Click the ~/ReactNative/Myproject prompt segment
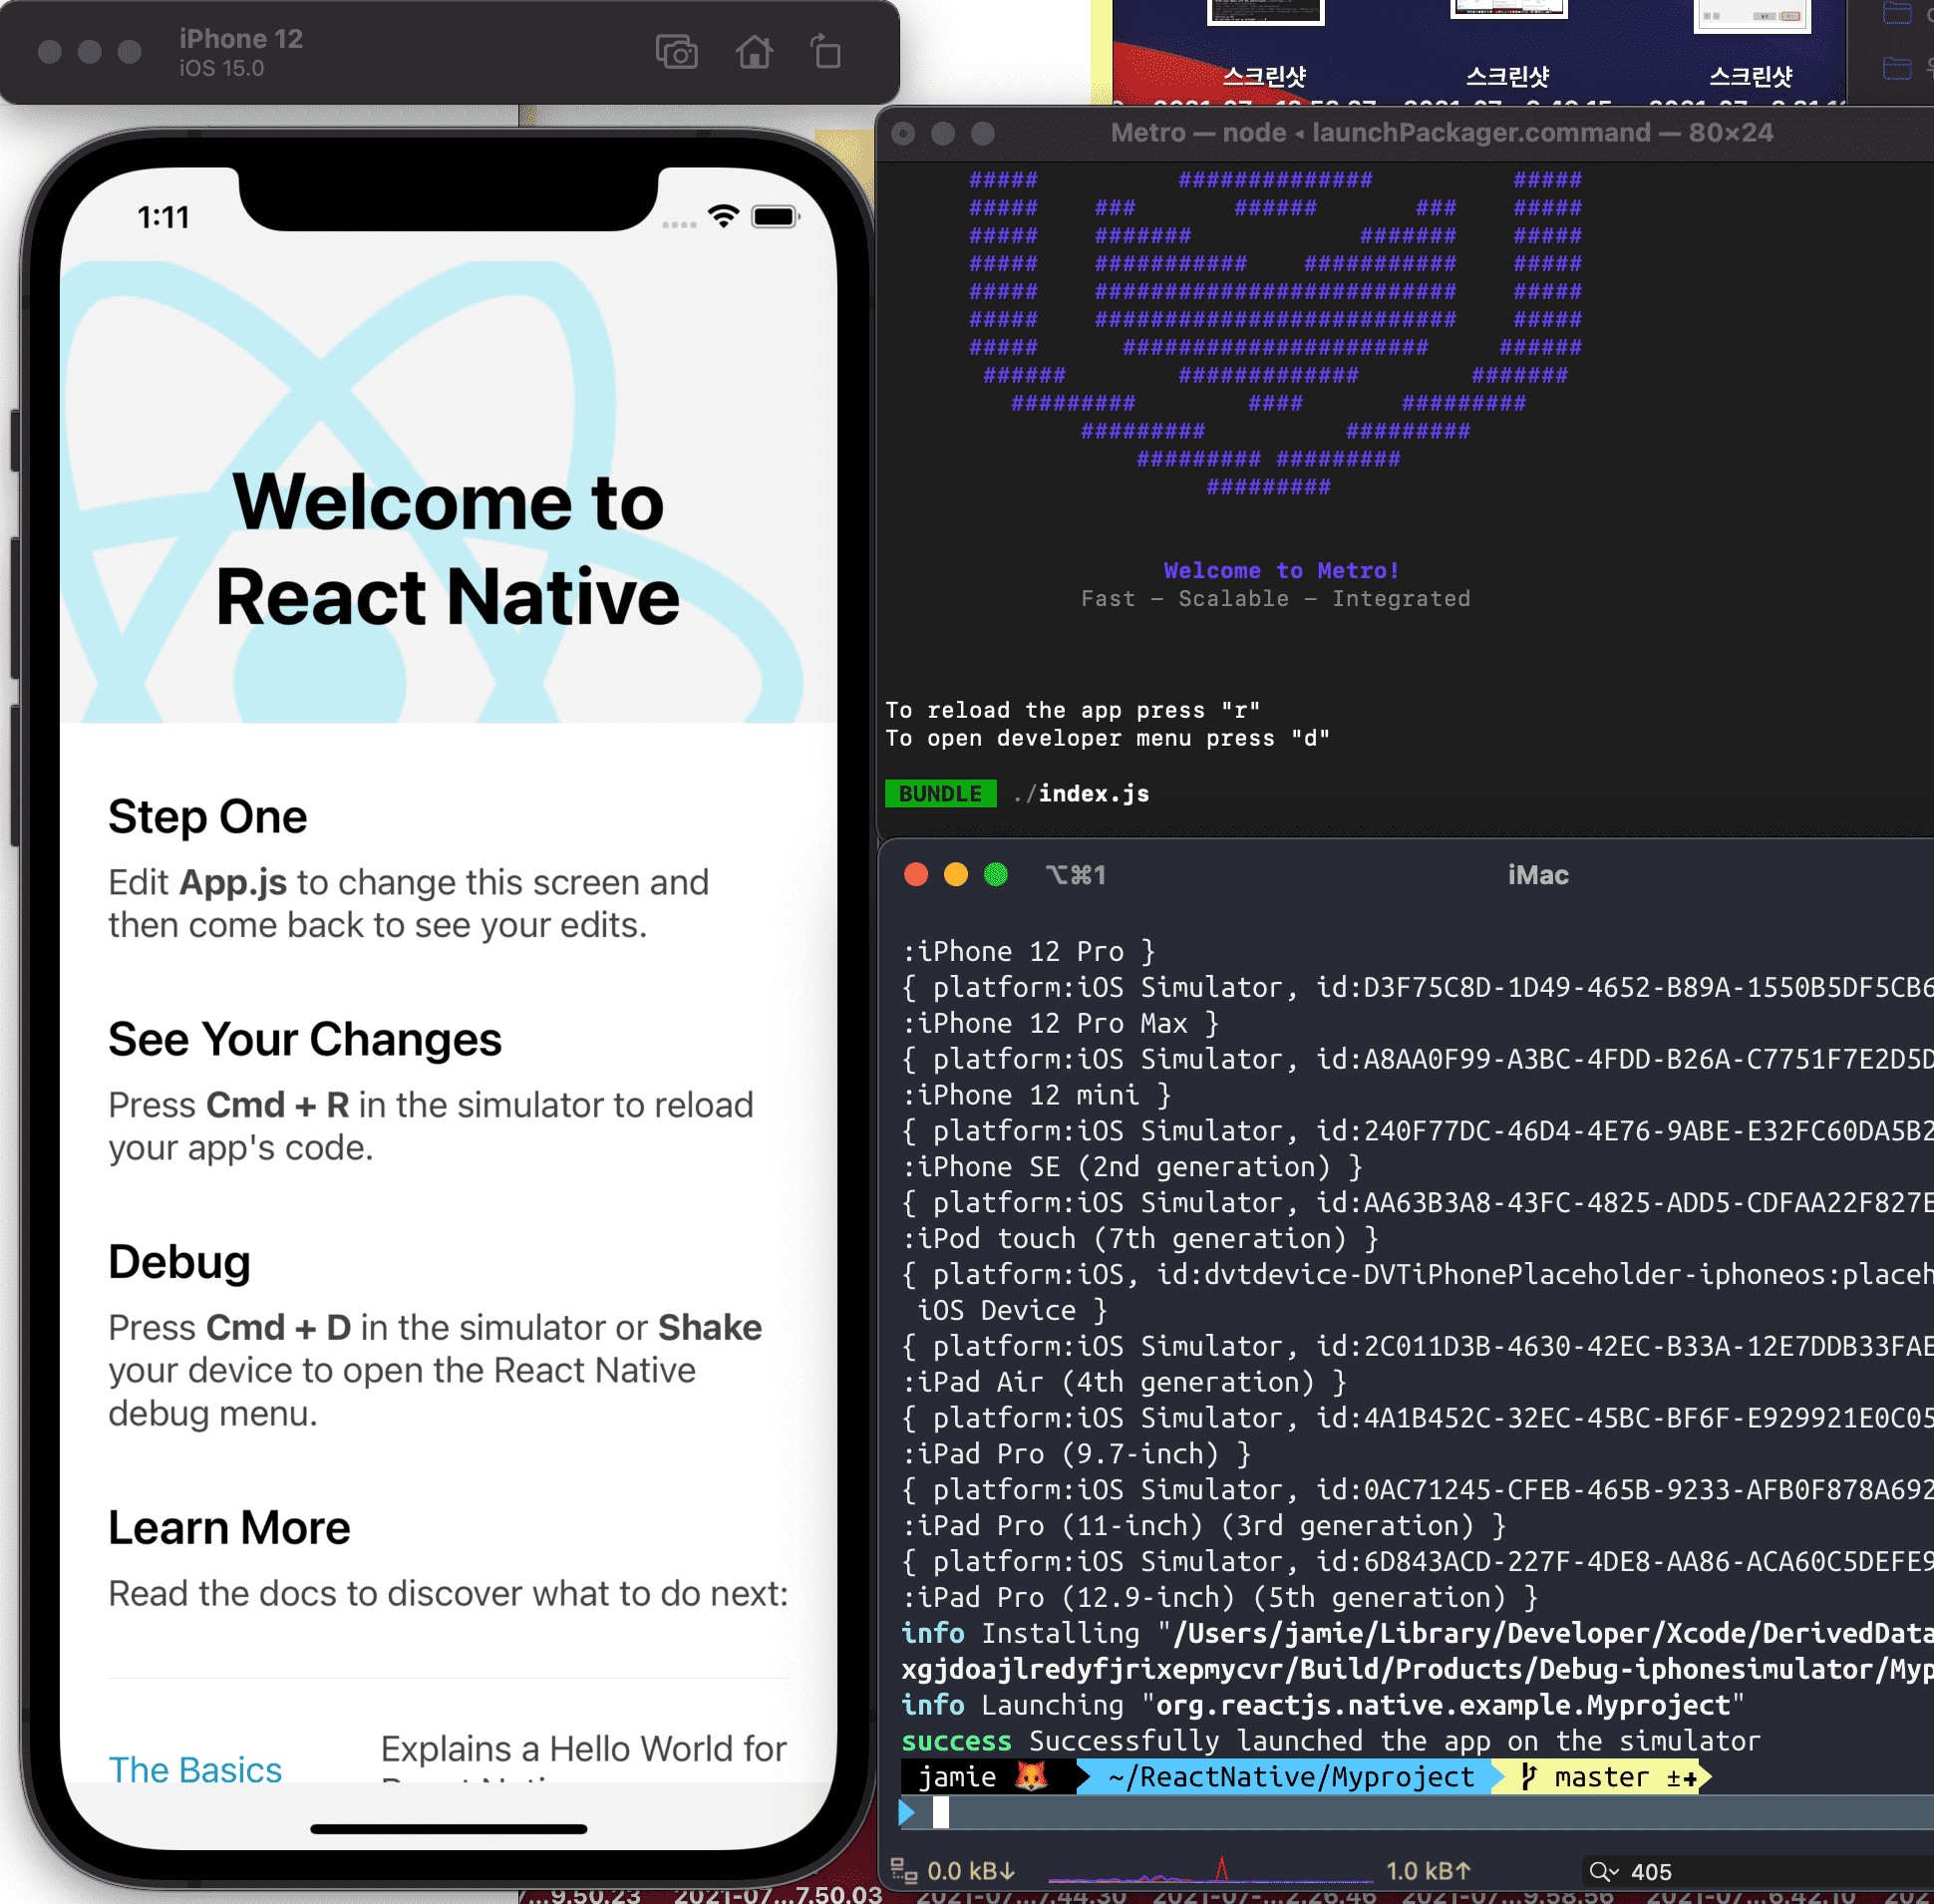 1291,1776
